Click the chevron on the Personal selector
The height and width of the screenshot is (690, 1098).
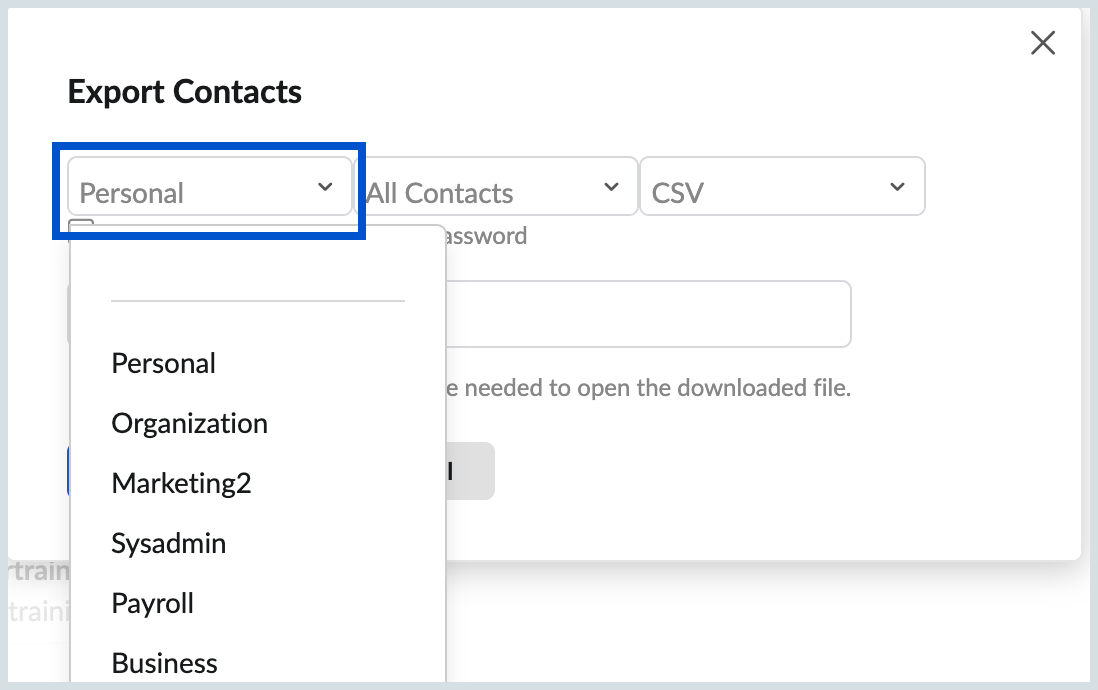(324, 187)
